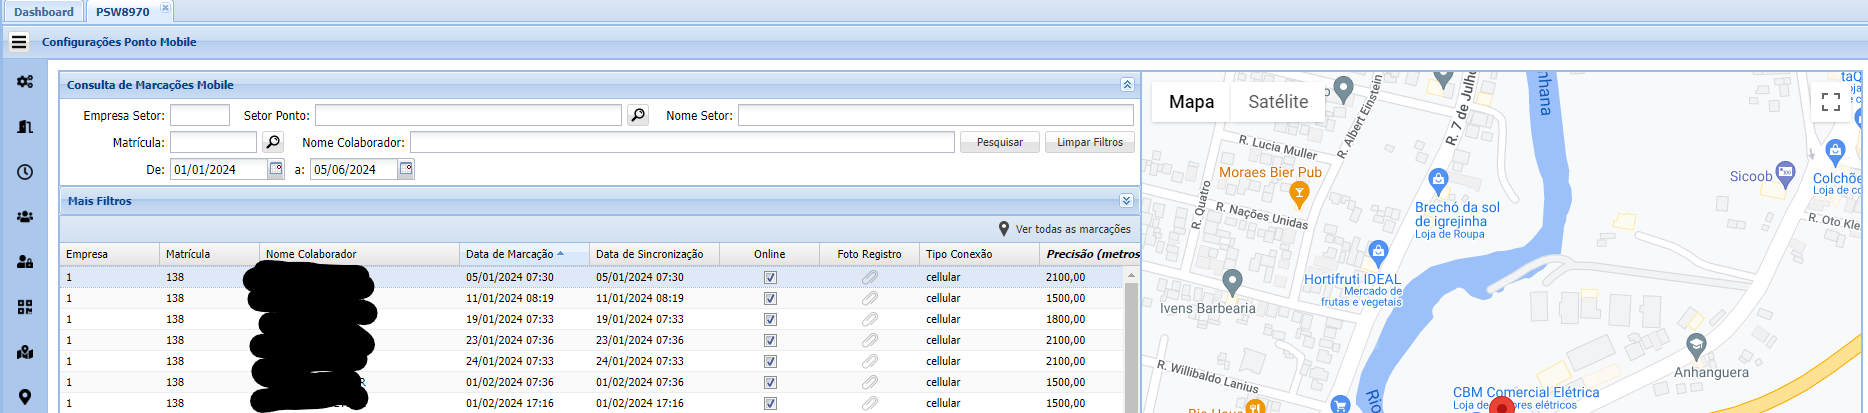Switch to the Dashboard tab

click(44, 12)
